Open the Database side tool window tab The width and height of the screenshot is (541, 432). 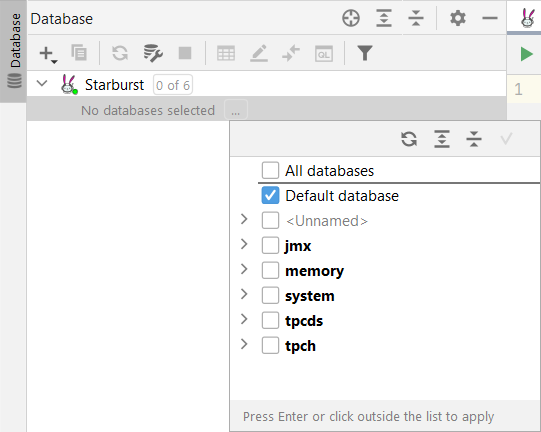pos(13,51)
